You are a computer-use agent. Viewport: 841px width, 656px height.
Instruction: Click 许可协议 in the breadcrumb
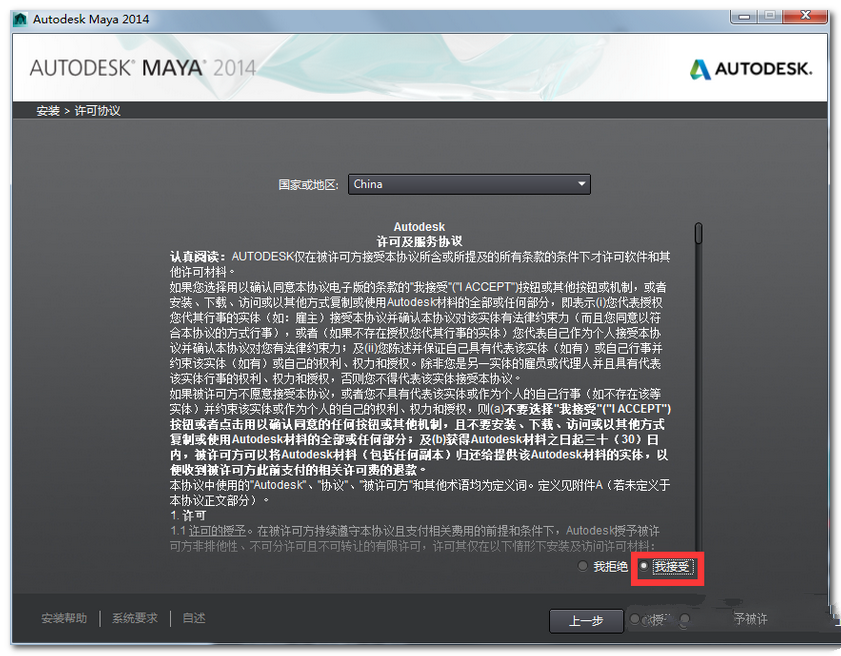(x=98, y=111)
